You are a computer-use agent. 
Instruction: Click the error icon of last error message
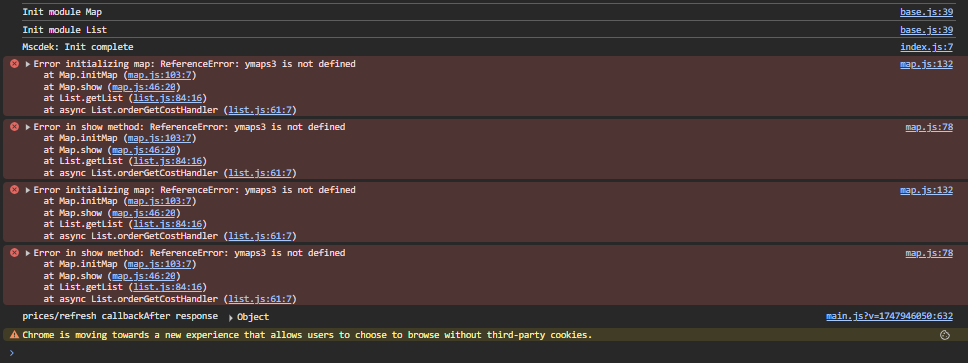[x=14, y=252]
